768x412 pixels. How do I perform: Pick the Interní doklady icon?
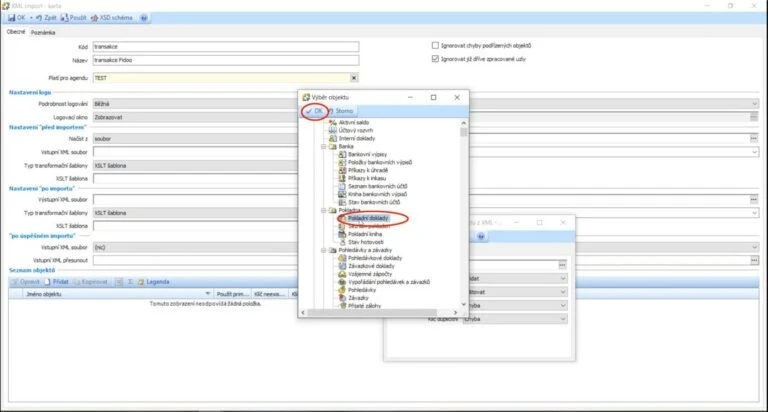point(333,139)
